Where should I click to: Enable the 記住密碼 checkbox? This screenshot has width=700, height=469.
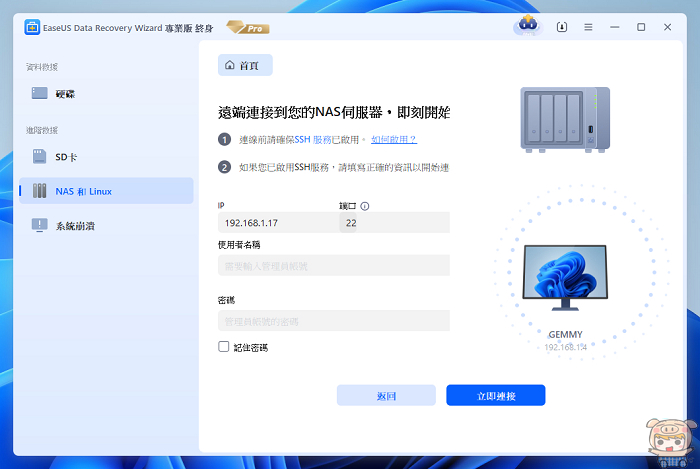224,347
